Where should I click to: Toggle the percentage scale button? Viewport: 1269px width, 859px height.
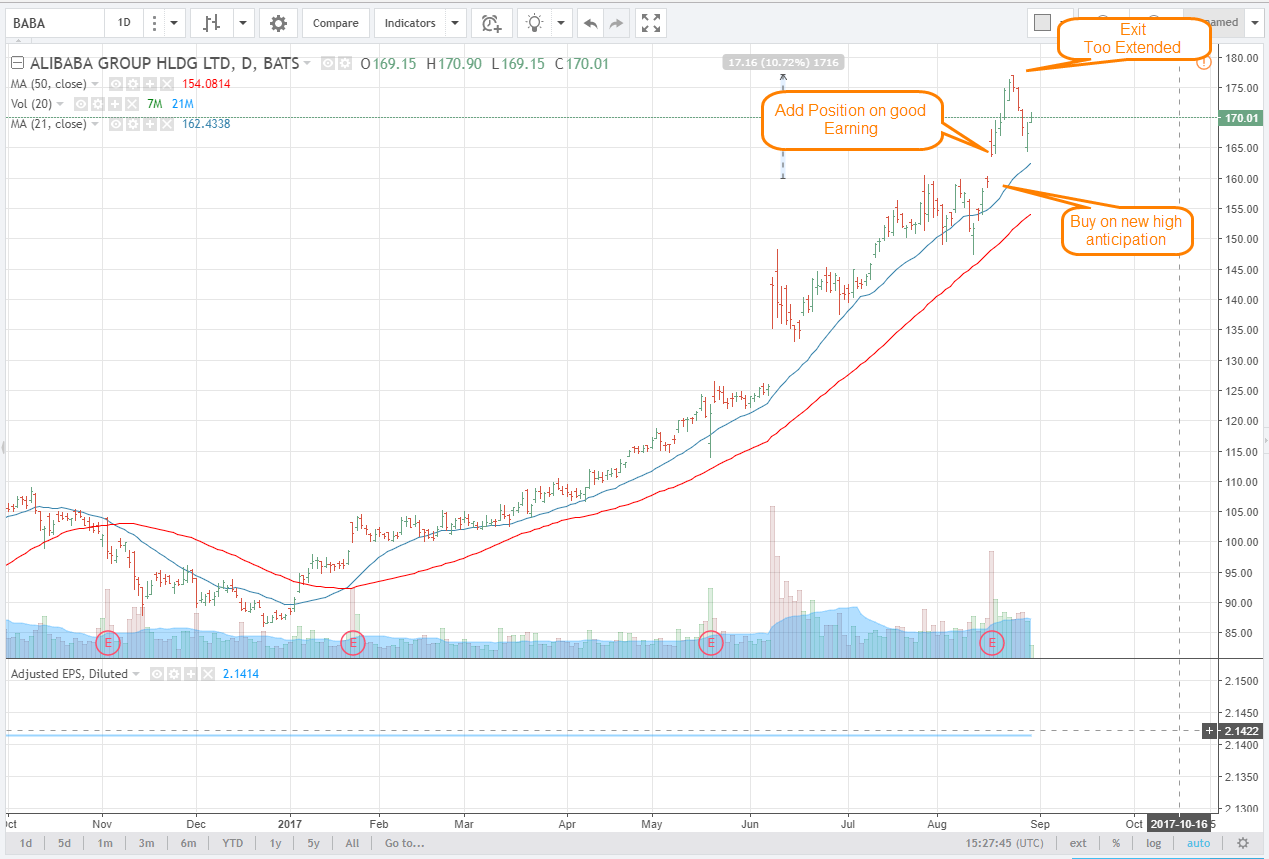pos(1116,843)
